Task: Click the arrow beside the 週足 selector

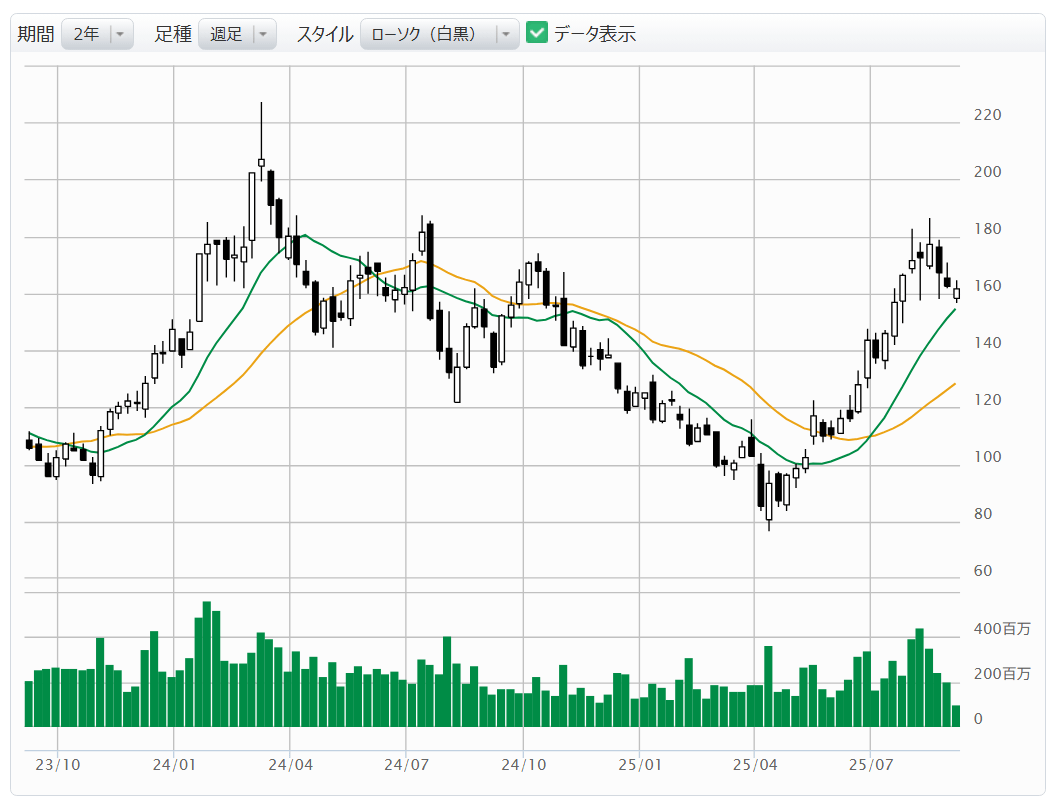Action: 263,34
